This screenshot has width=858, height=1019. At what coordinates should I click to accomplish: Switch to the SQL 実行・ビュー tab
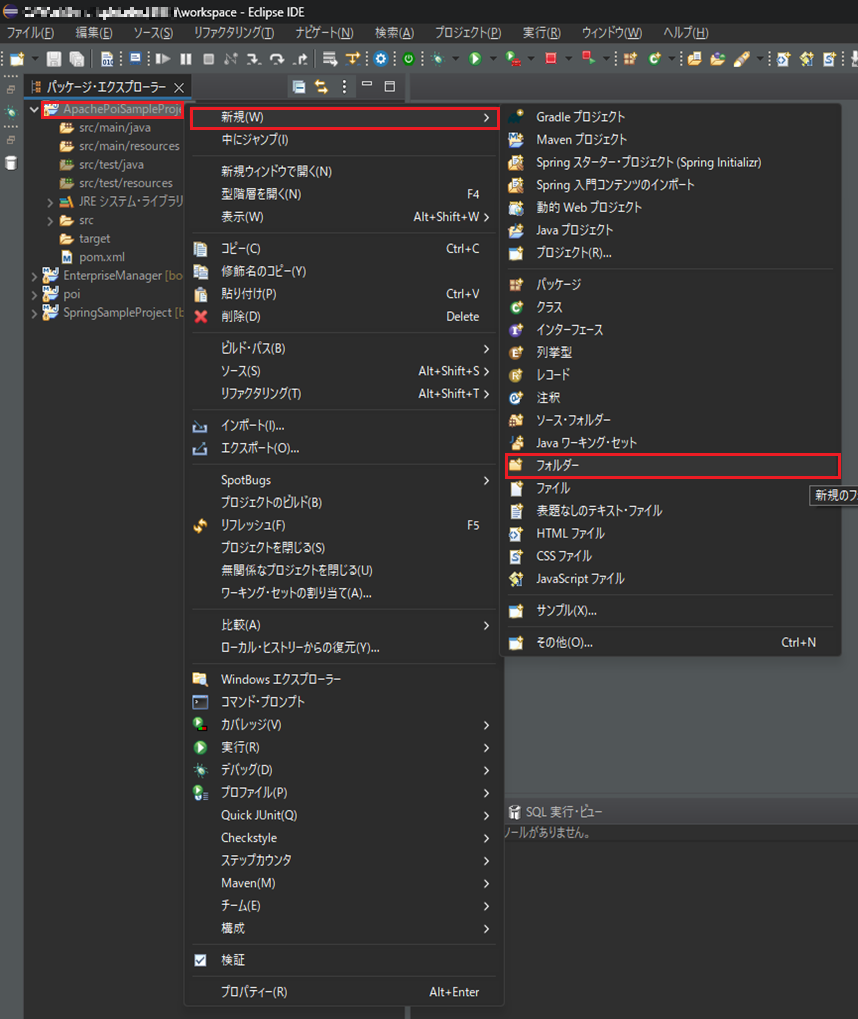[x=556, y=812]
